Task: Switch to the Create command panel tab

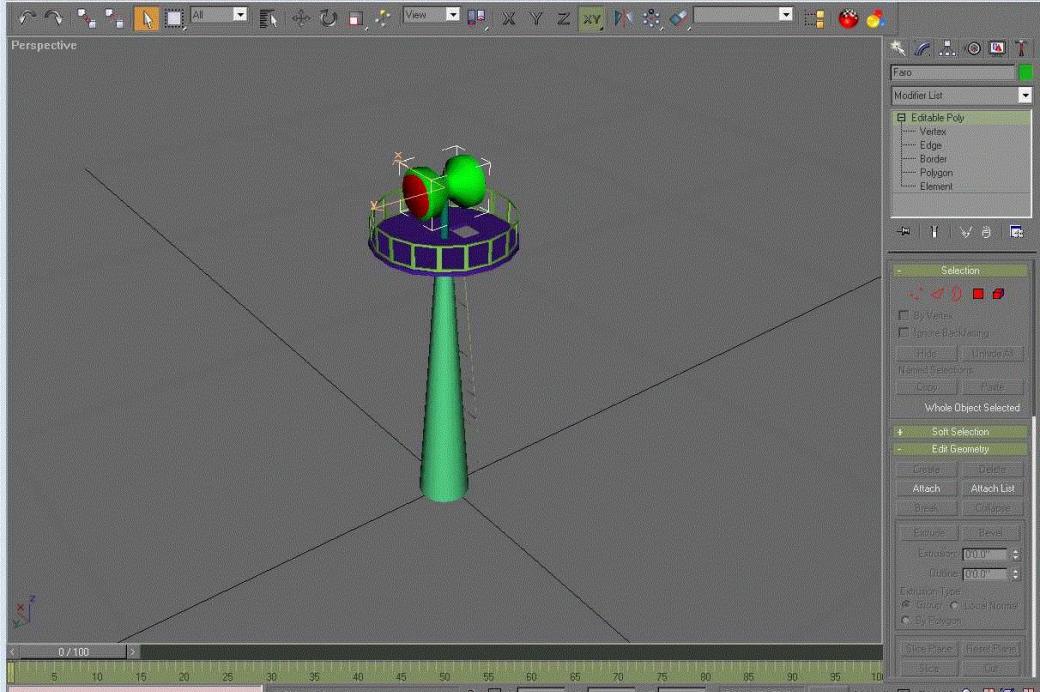Action: (x=897, y=48)
